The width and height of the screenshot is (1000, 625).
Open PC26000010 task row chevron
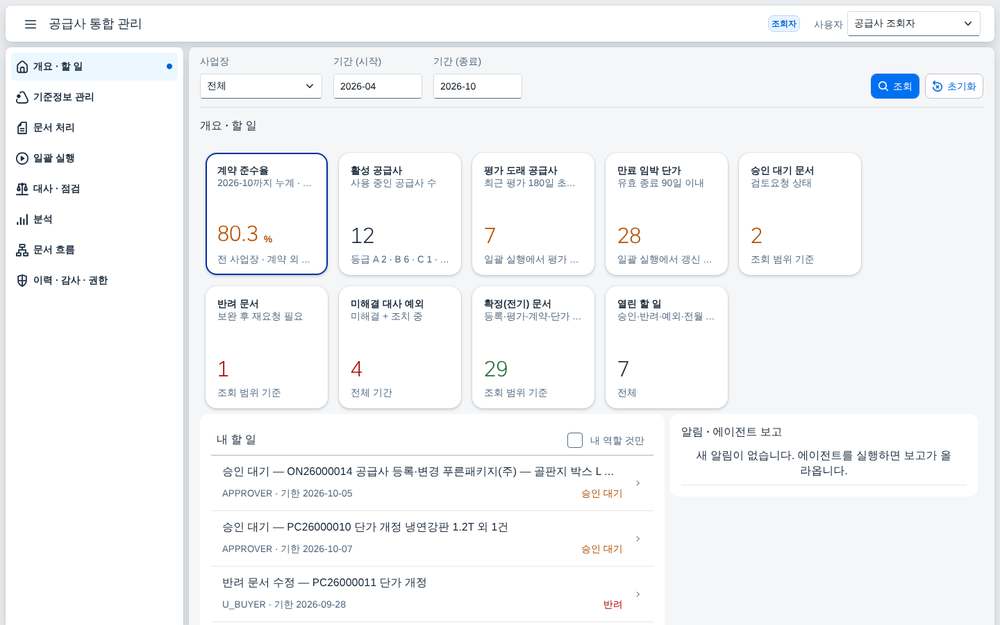[x=638, y=538]
